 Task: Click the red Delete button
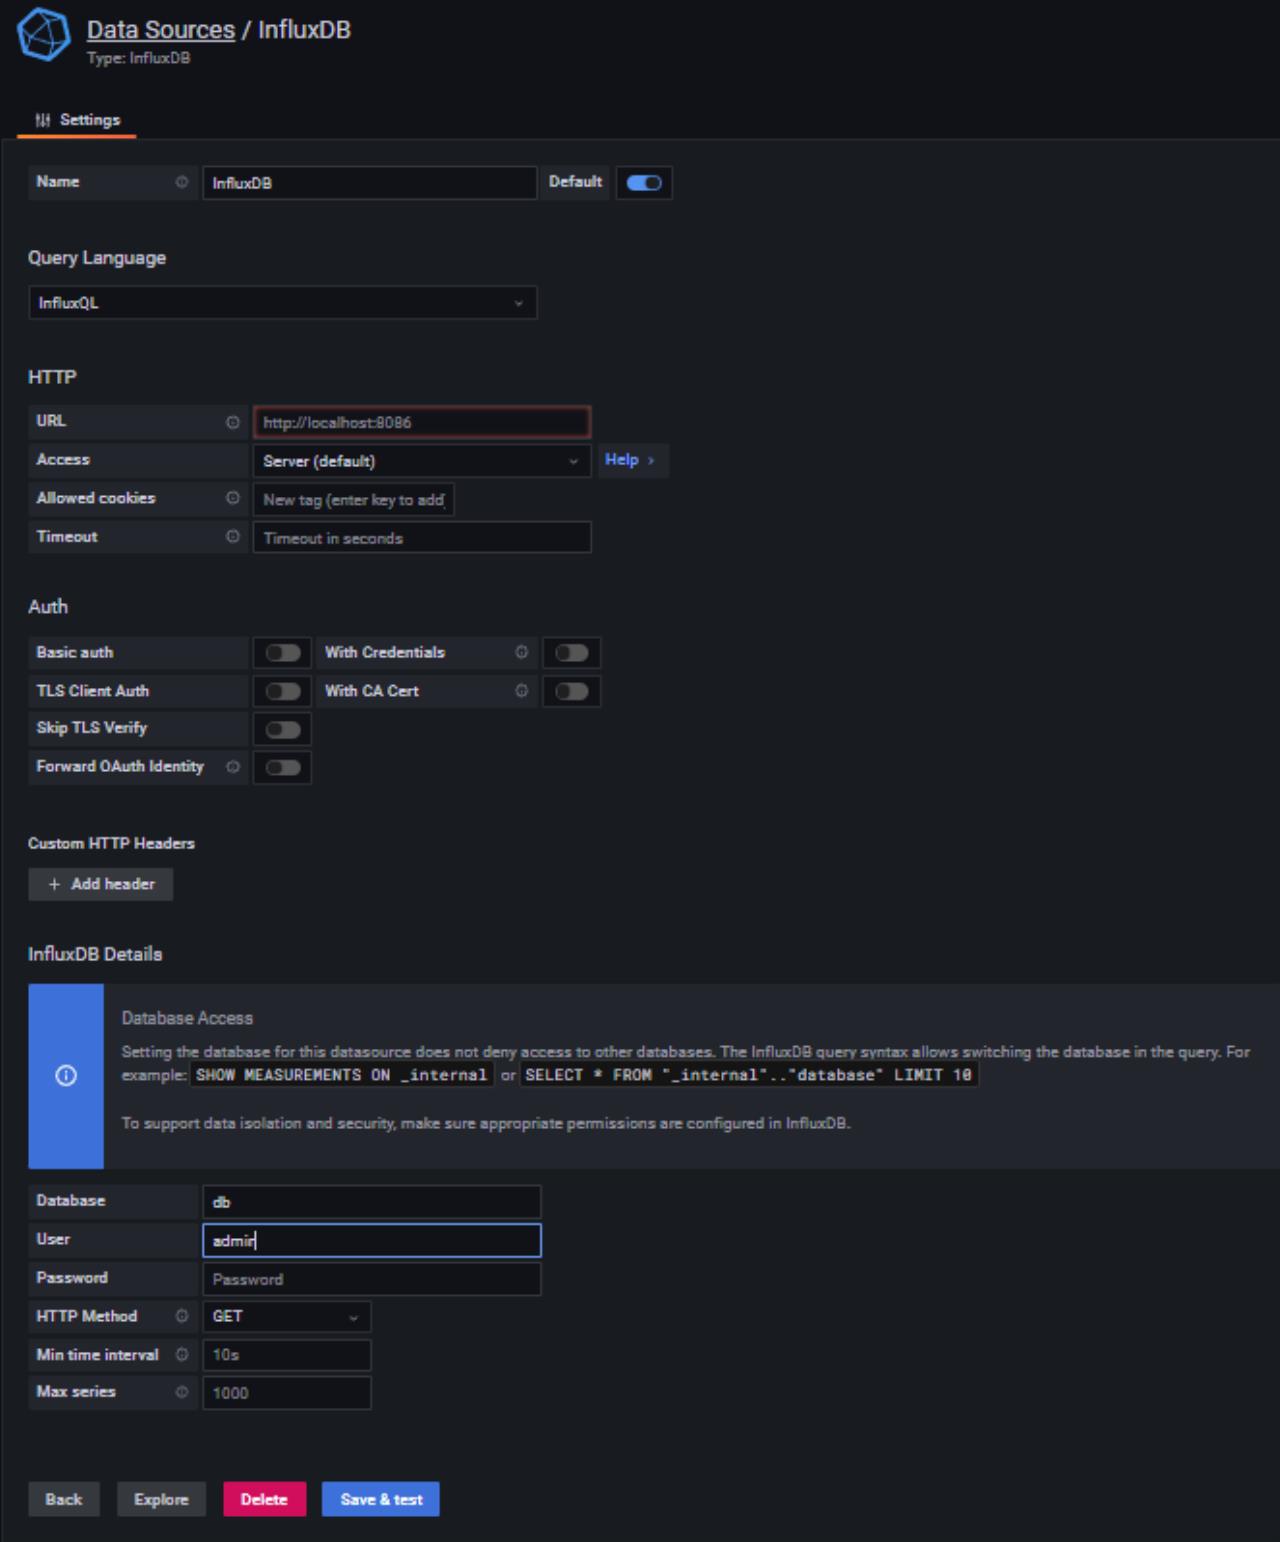coord(264,1499)
